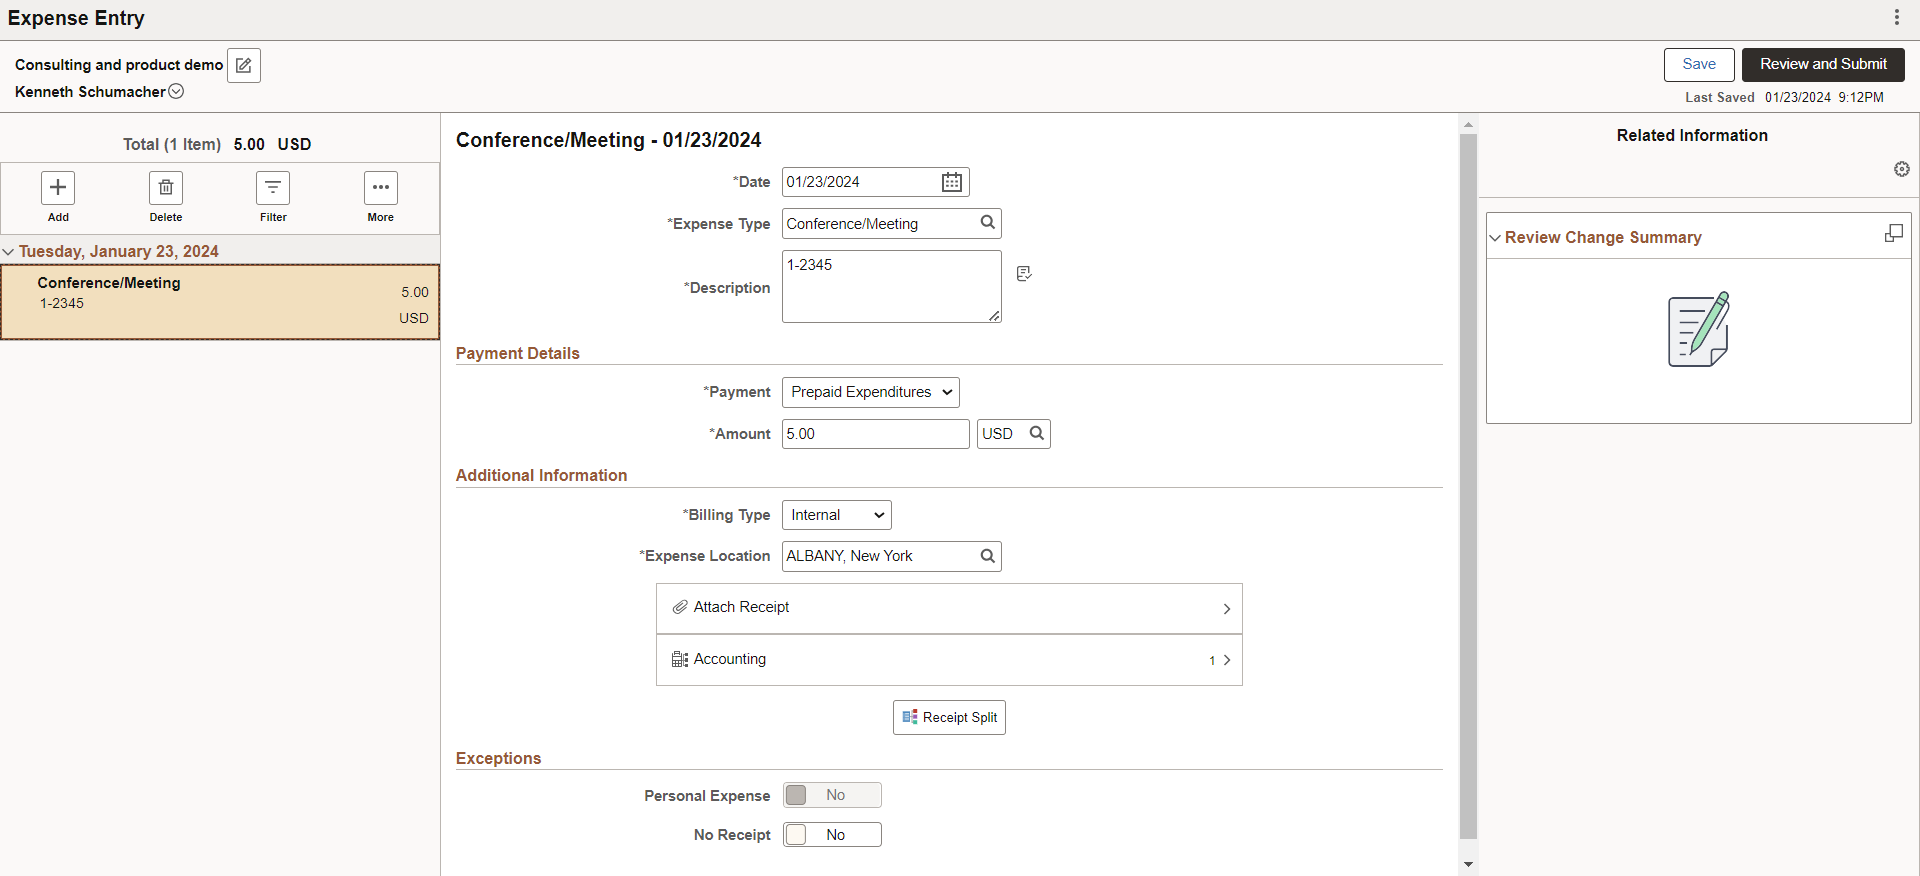Click Review and Submit

click(x=1823, y=64)
